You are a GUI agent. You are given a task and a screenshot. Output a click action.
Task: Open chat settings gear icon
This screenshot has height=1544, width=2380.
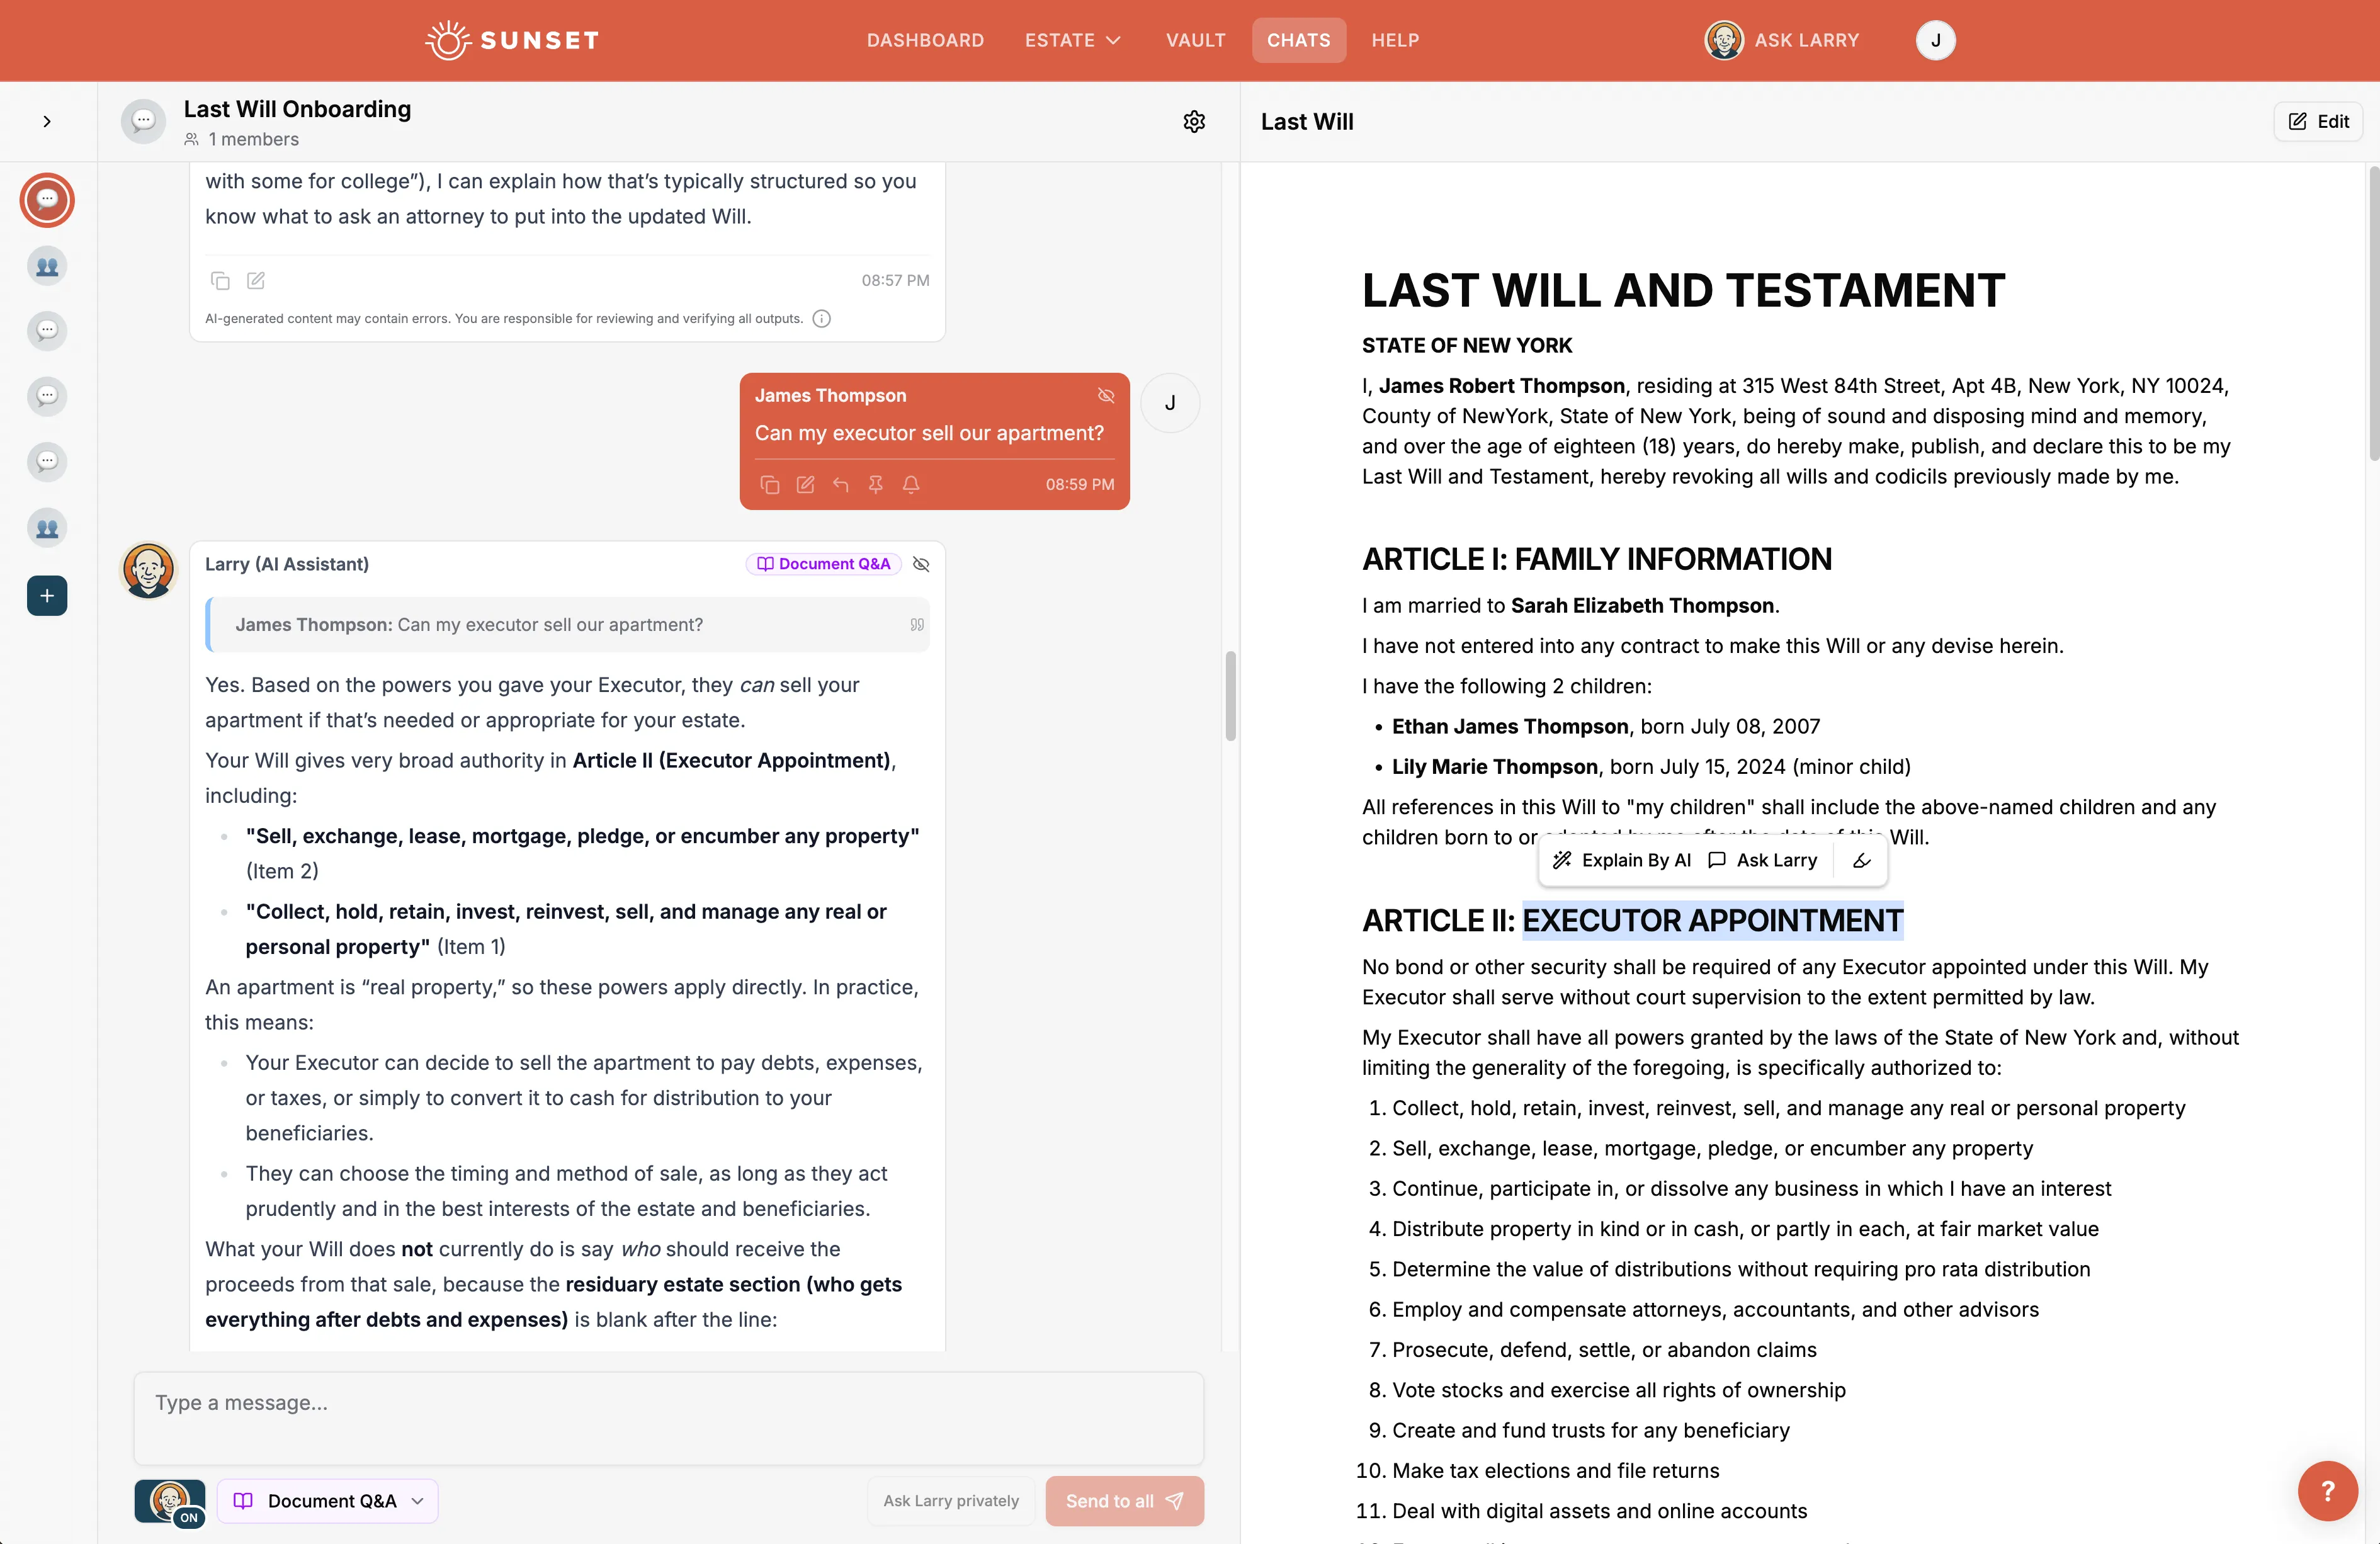click(1194, 121)
